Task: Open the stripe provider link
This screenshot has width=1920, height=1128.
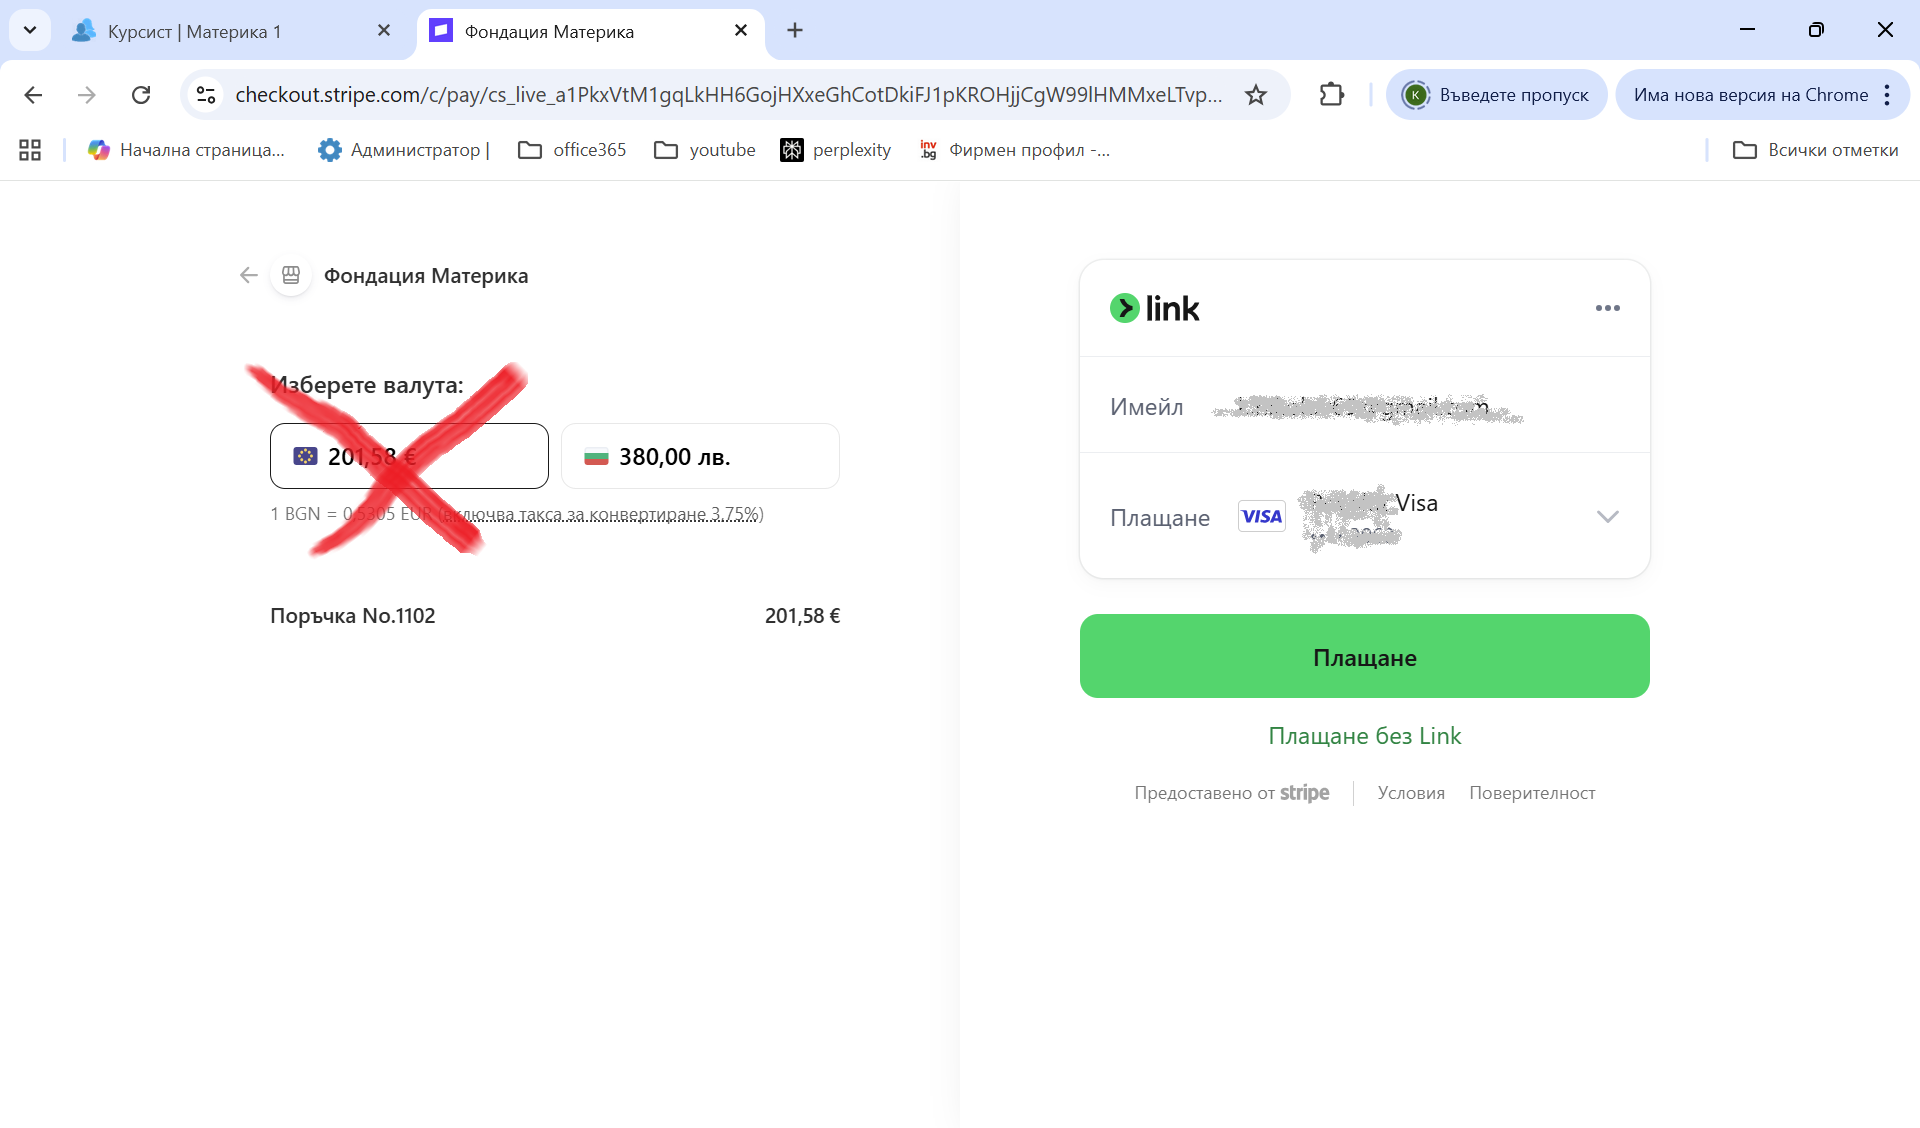Action: tap(1304, 793)
